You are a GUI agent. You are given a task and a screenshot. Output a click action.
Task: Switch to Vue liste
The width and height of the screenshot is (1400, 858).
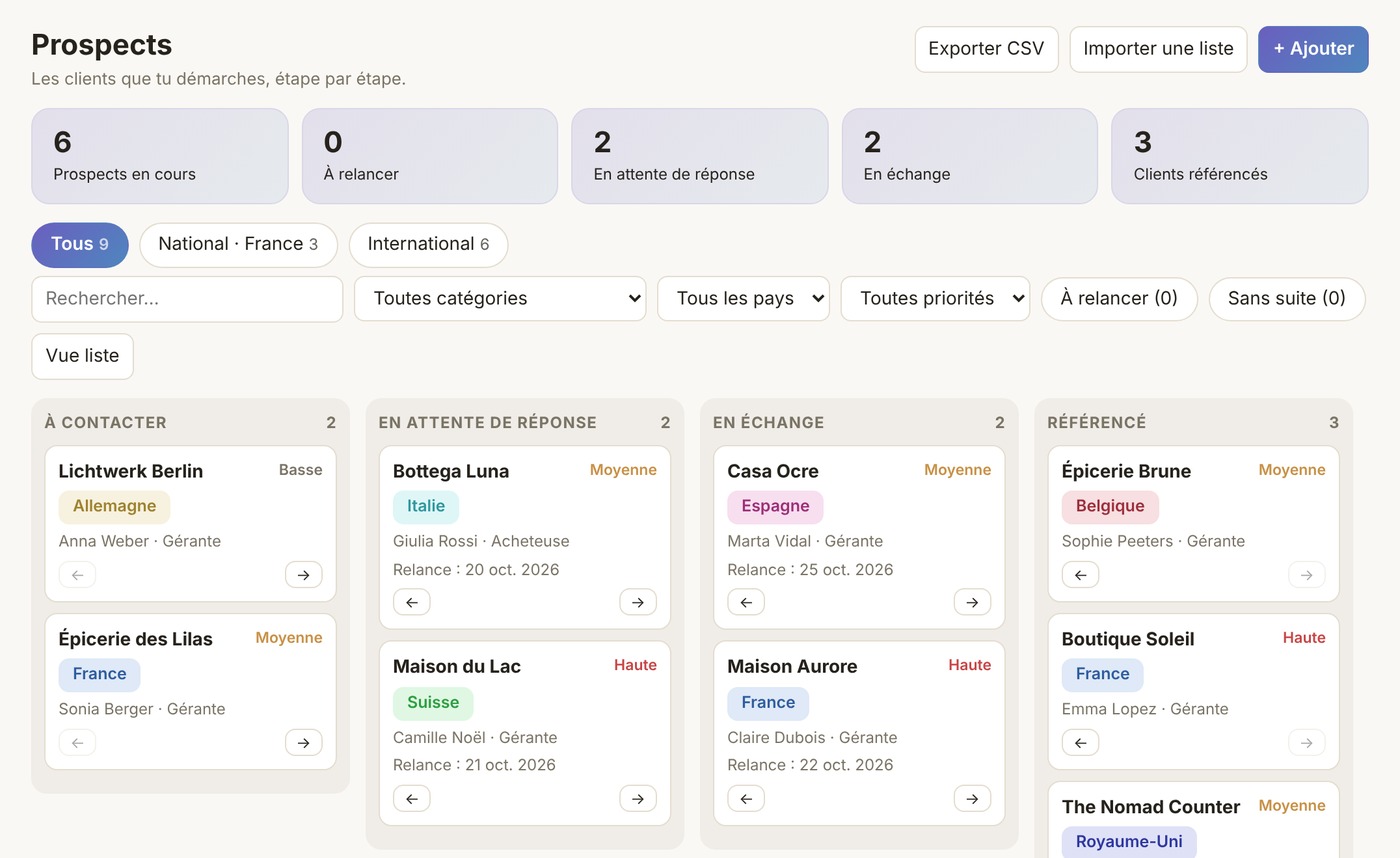click(x=82, y=356)
